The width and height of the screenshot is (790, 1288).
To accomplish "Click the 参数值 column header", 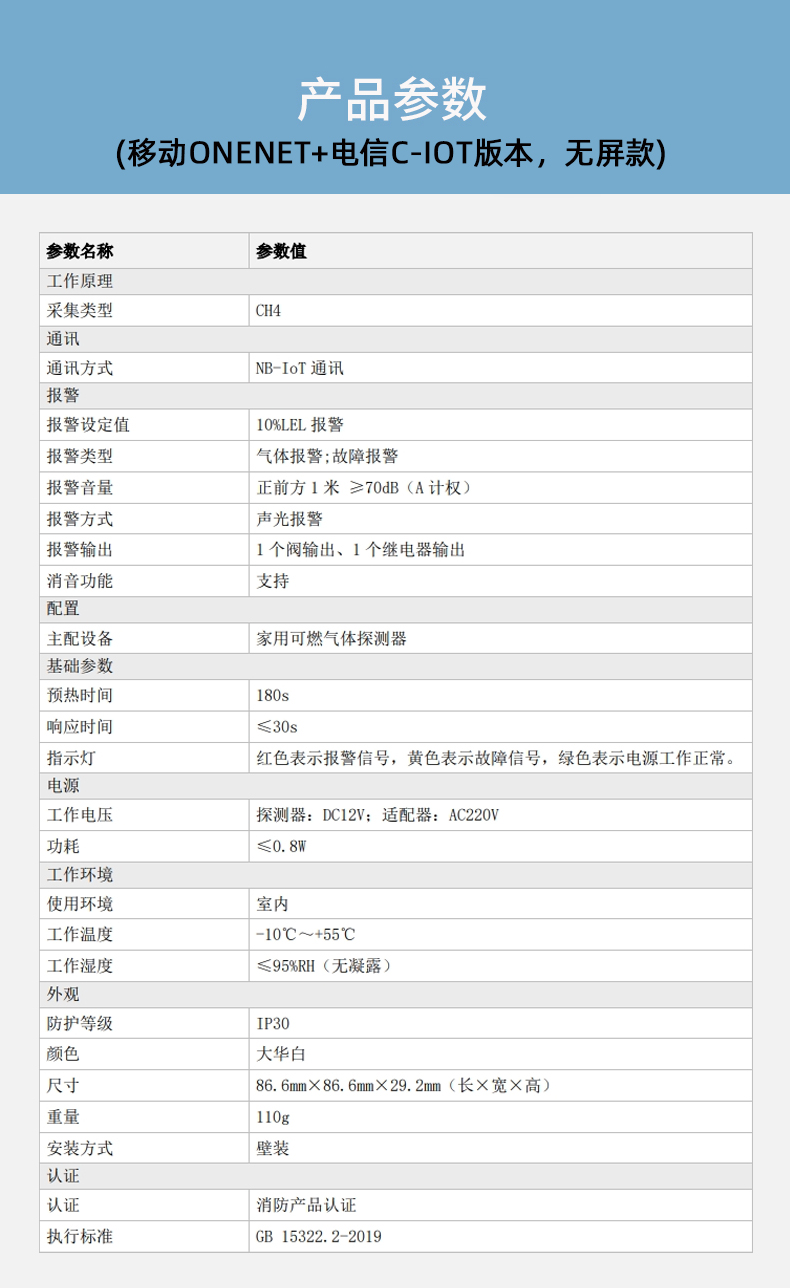I will click(500, 251).
